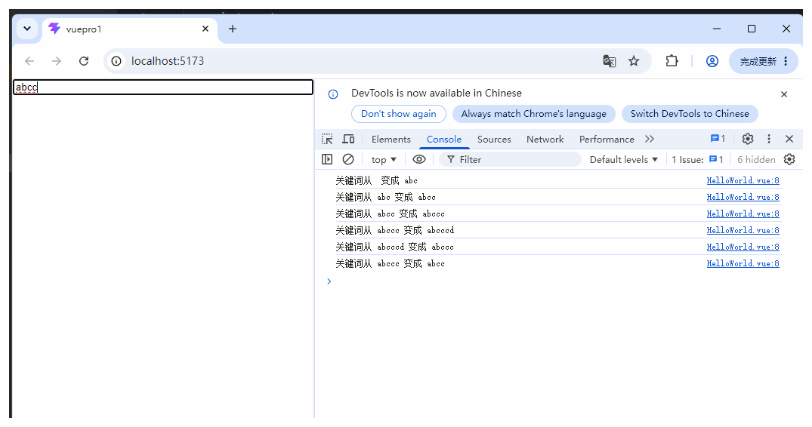Switch to the Sources panel
The height and width of the screenshot is (427, 812).
click(494, 139)
